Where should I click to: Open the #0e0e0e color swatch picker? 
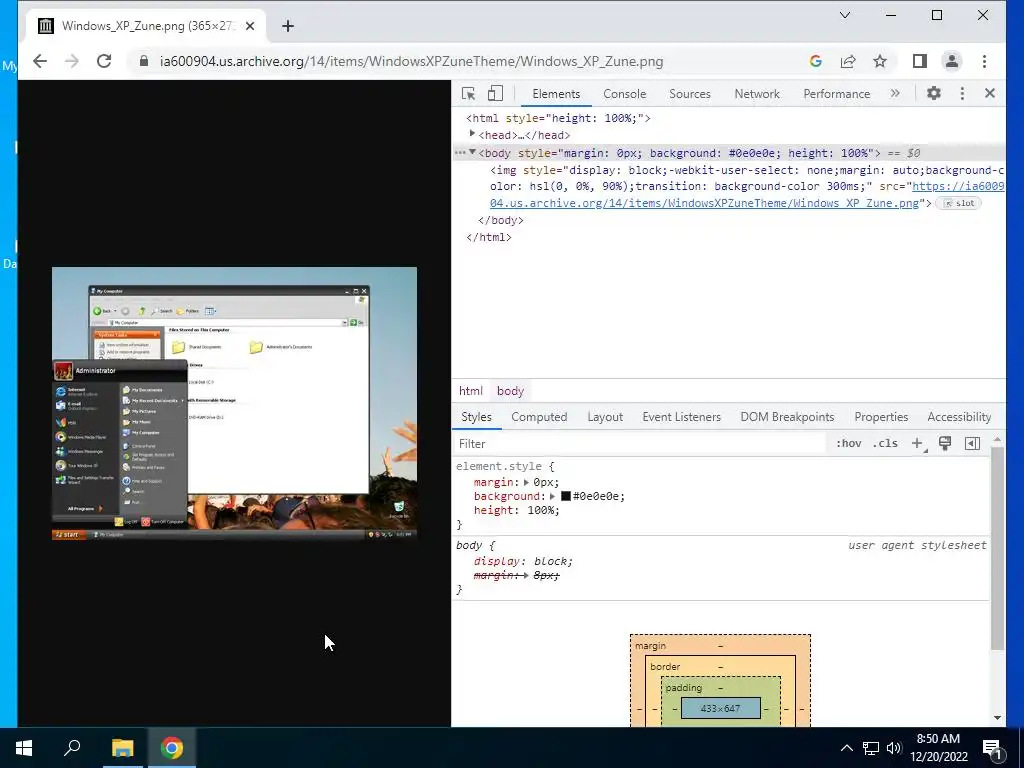coord(566,496)
